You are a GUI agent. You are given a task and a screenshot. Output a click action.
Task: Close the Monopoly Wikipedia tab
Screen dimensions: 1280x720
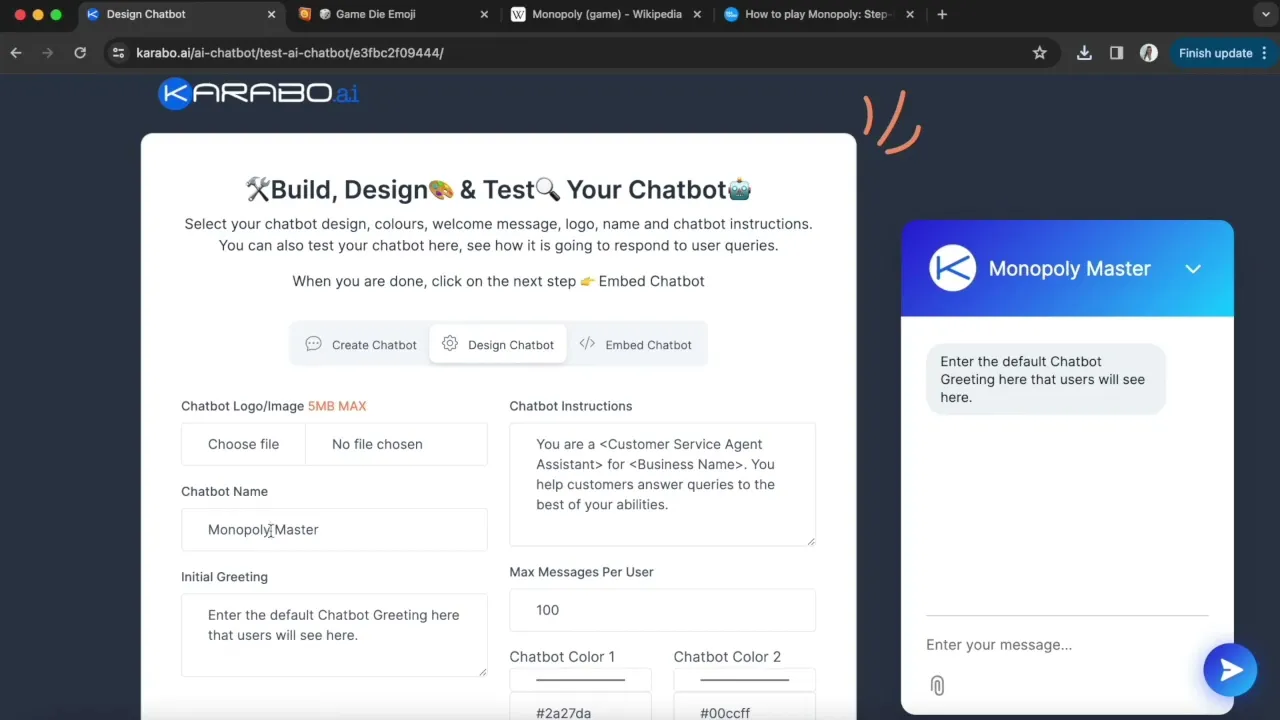coord(698,14)
